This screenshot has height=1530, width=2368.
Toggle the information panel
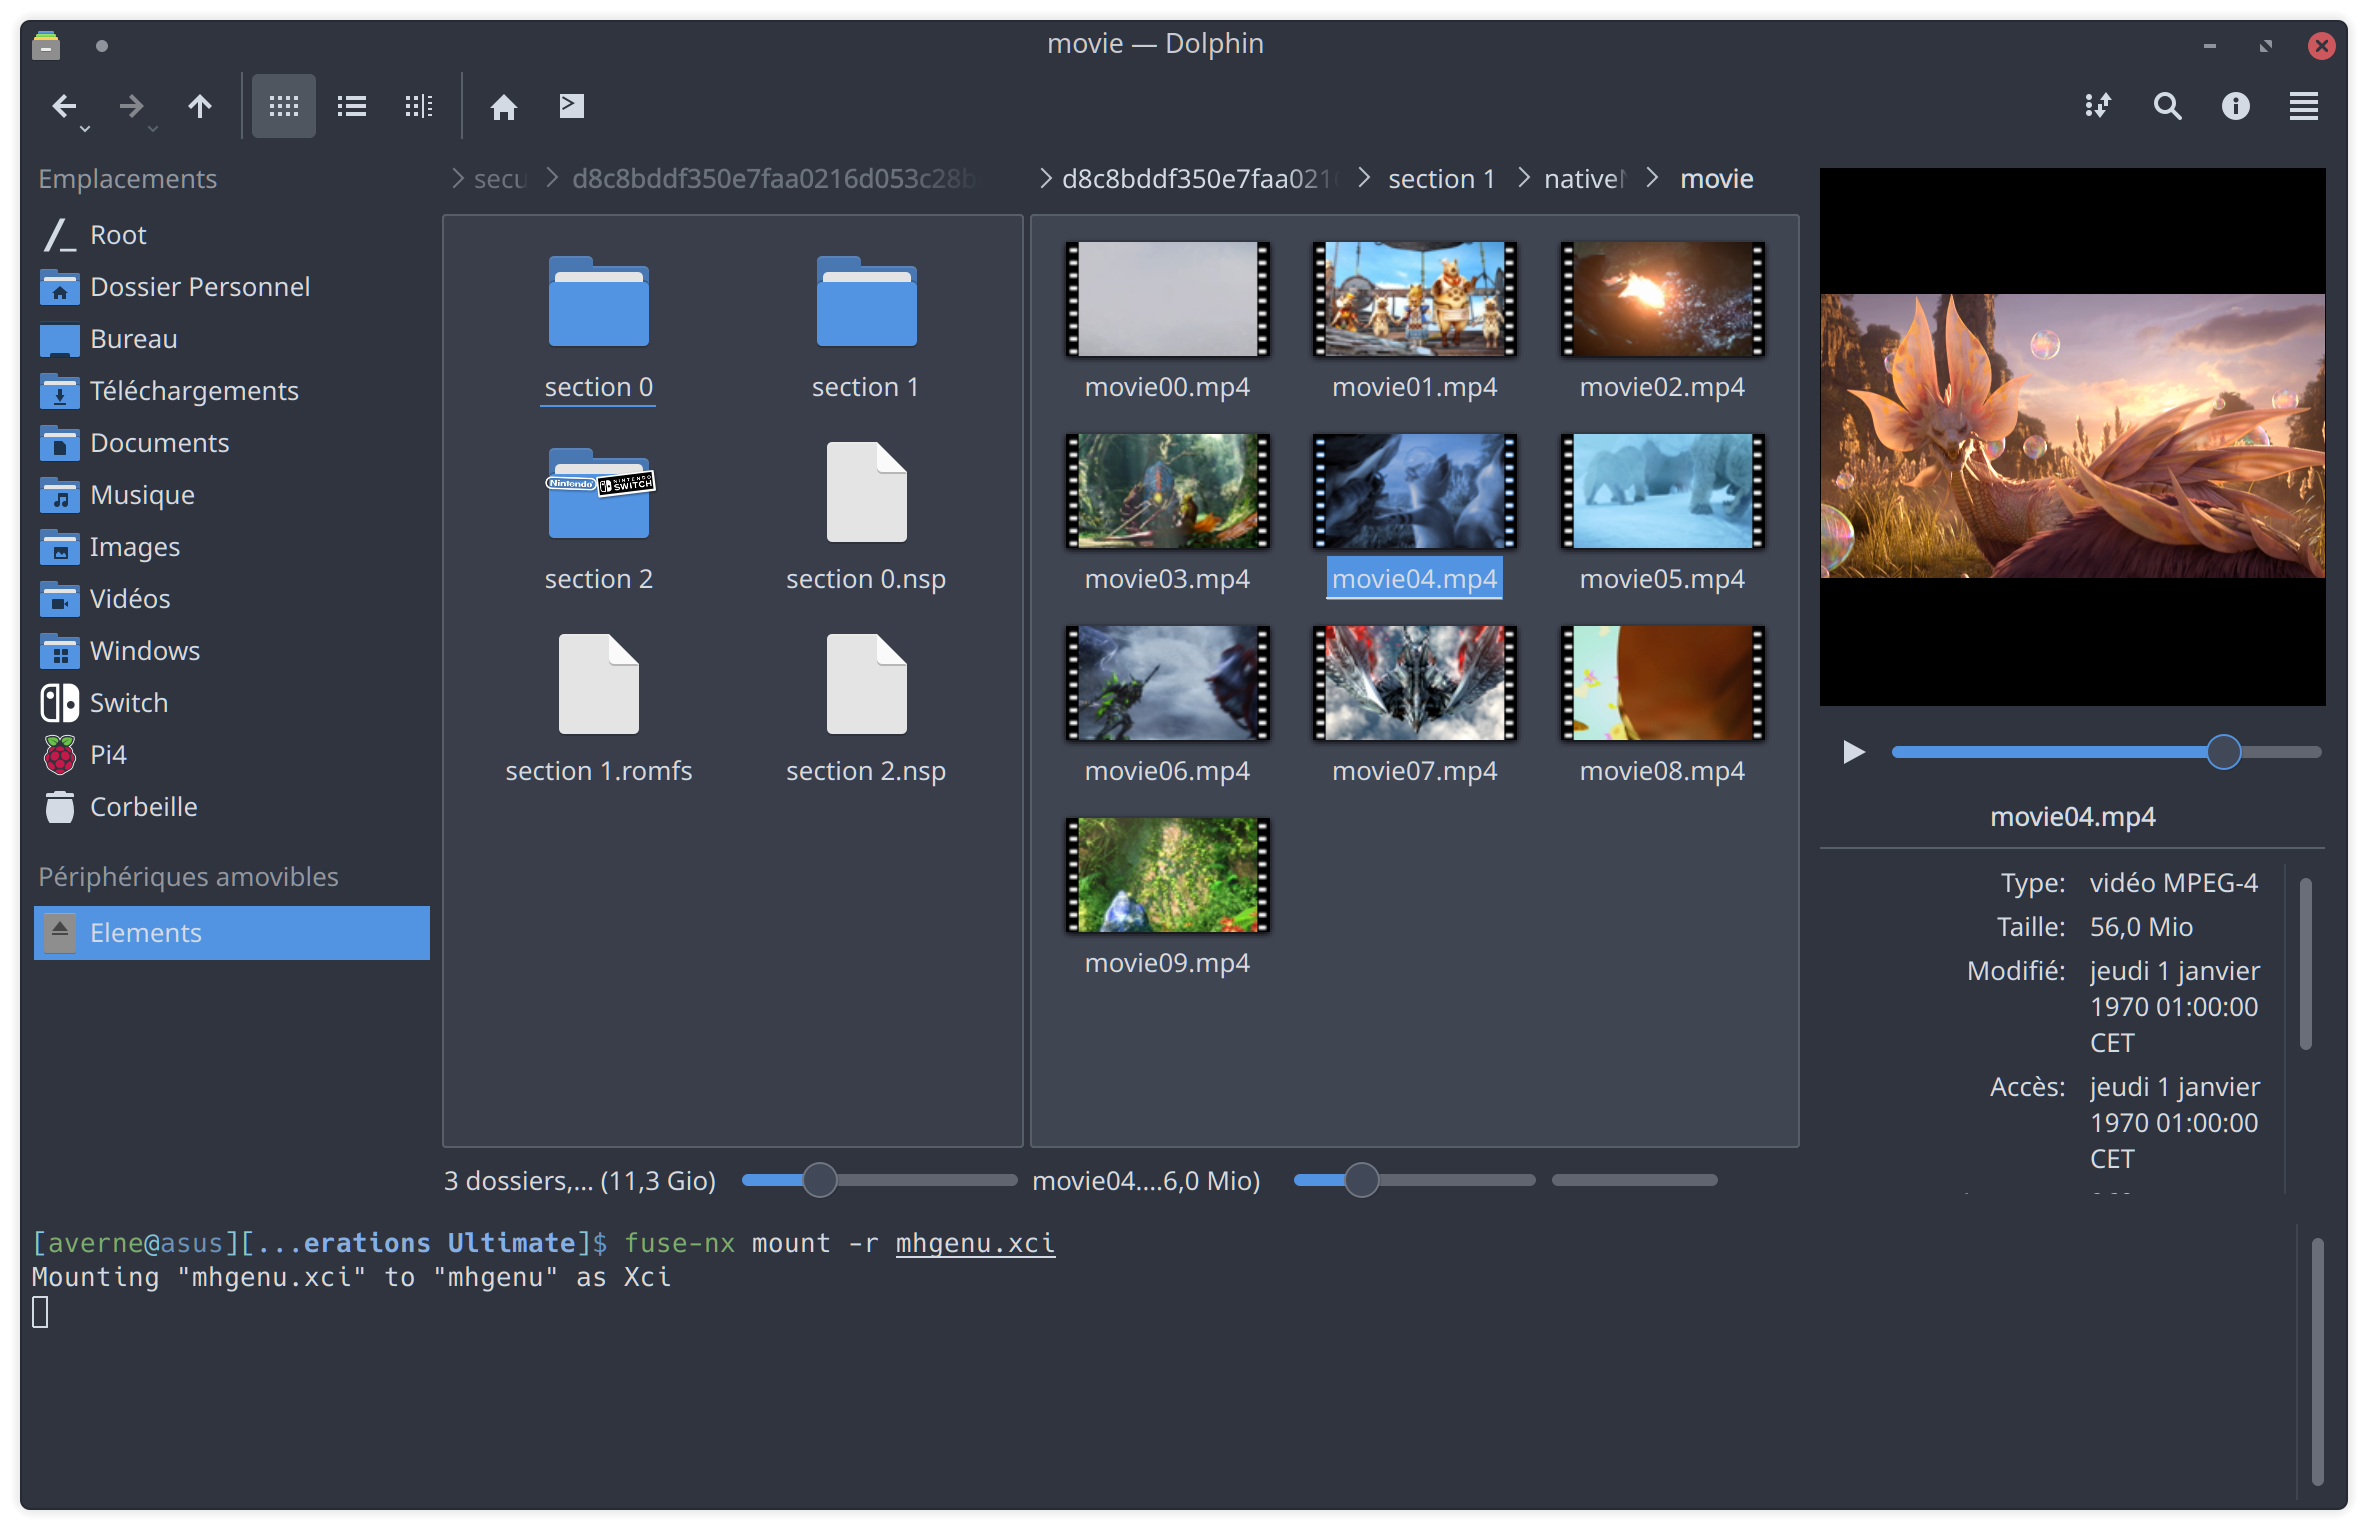click(2235, 106)
